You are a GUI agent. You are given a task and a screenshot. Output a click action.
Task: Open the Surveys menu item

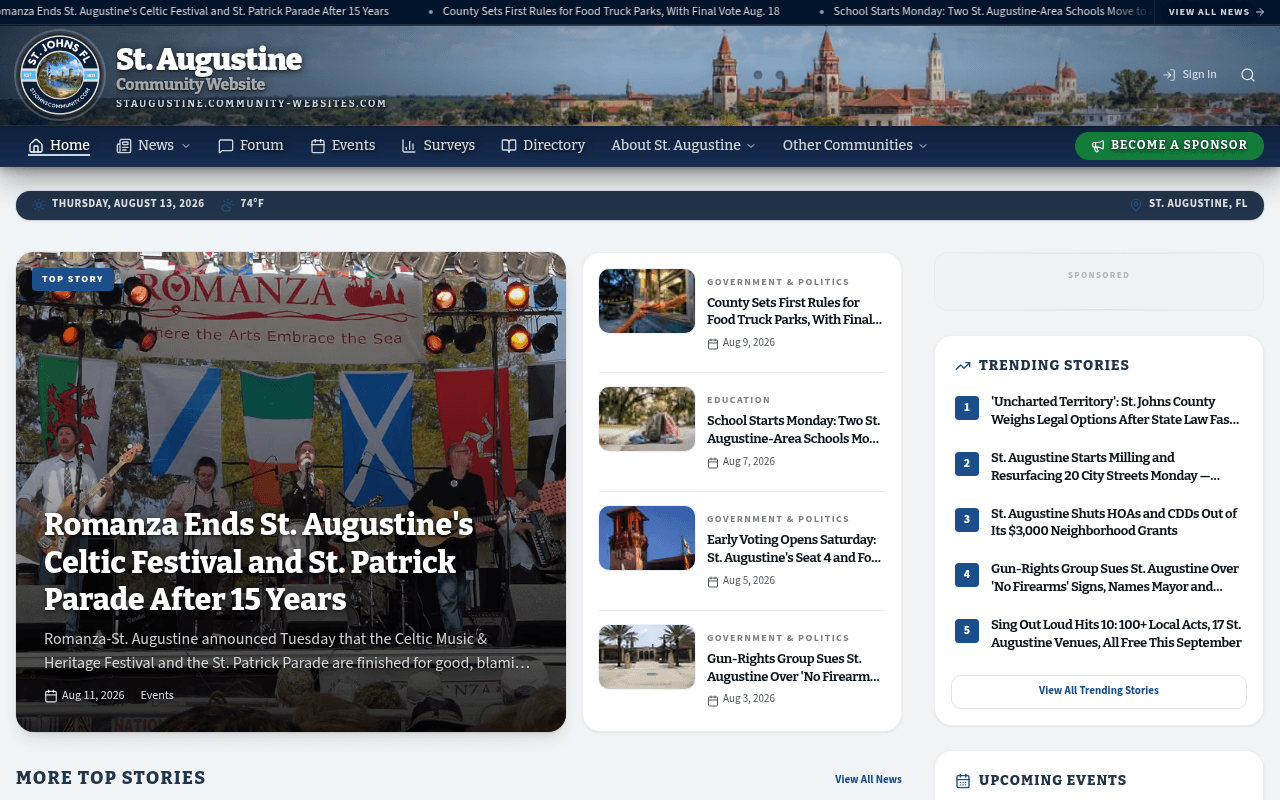(x=438, y=146)
